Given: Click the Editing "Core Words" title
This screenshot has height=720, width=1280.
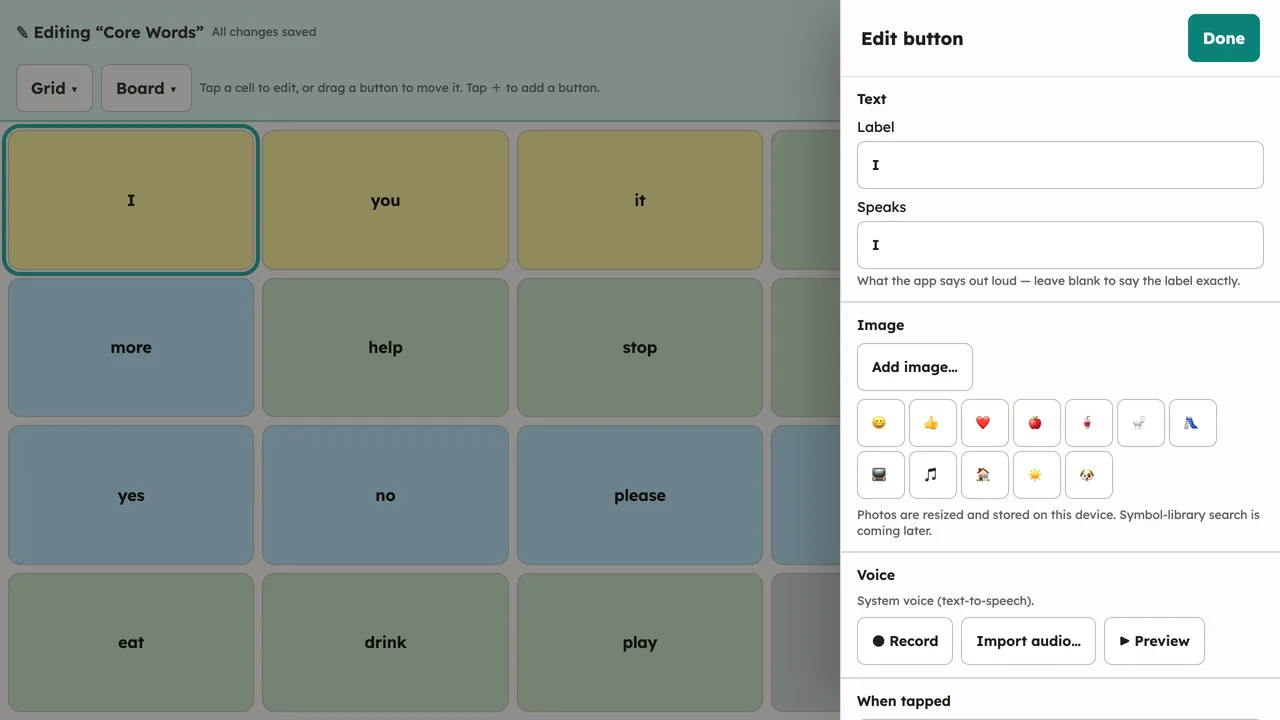Looking at the screenshot, I should point(108,32).
